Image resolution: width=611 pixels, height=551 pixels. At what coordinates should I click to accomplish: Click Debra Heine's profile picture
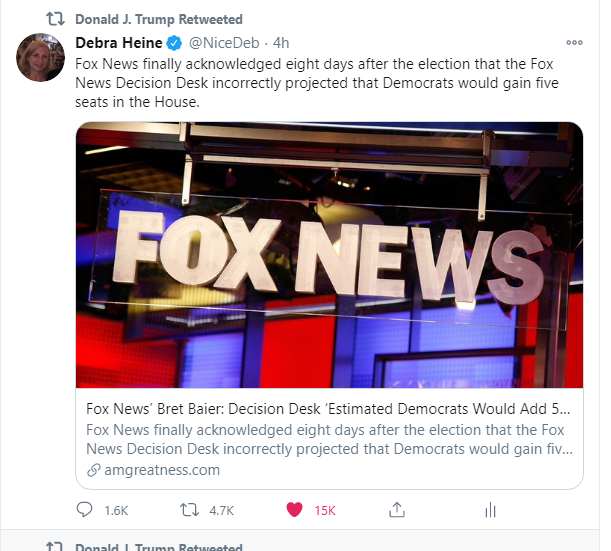click(x=40, y=57)
